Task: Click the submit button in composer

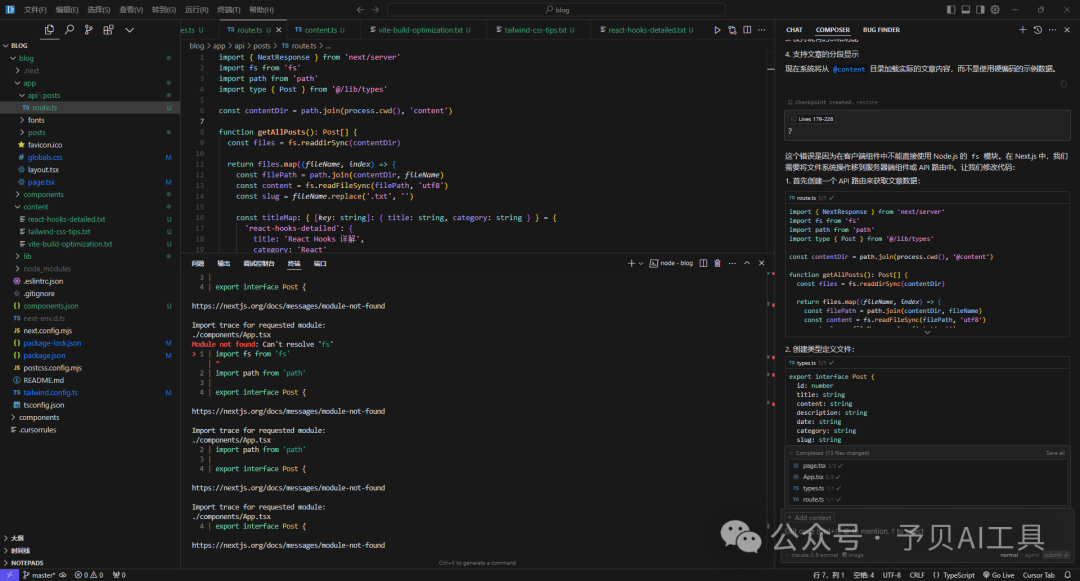Action: coord(1056,555)
